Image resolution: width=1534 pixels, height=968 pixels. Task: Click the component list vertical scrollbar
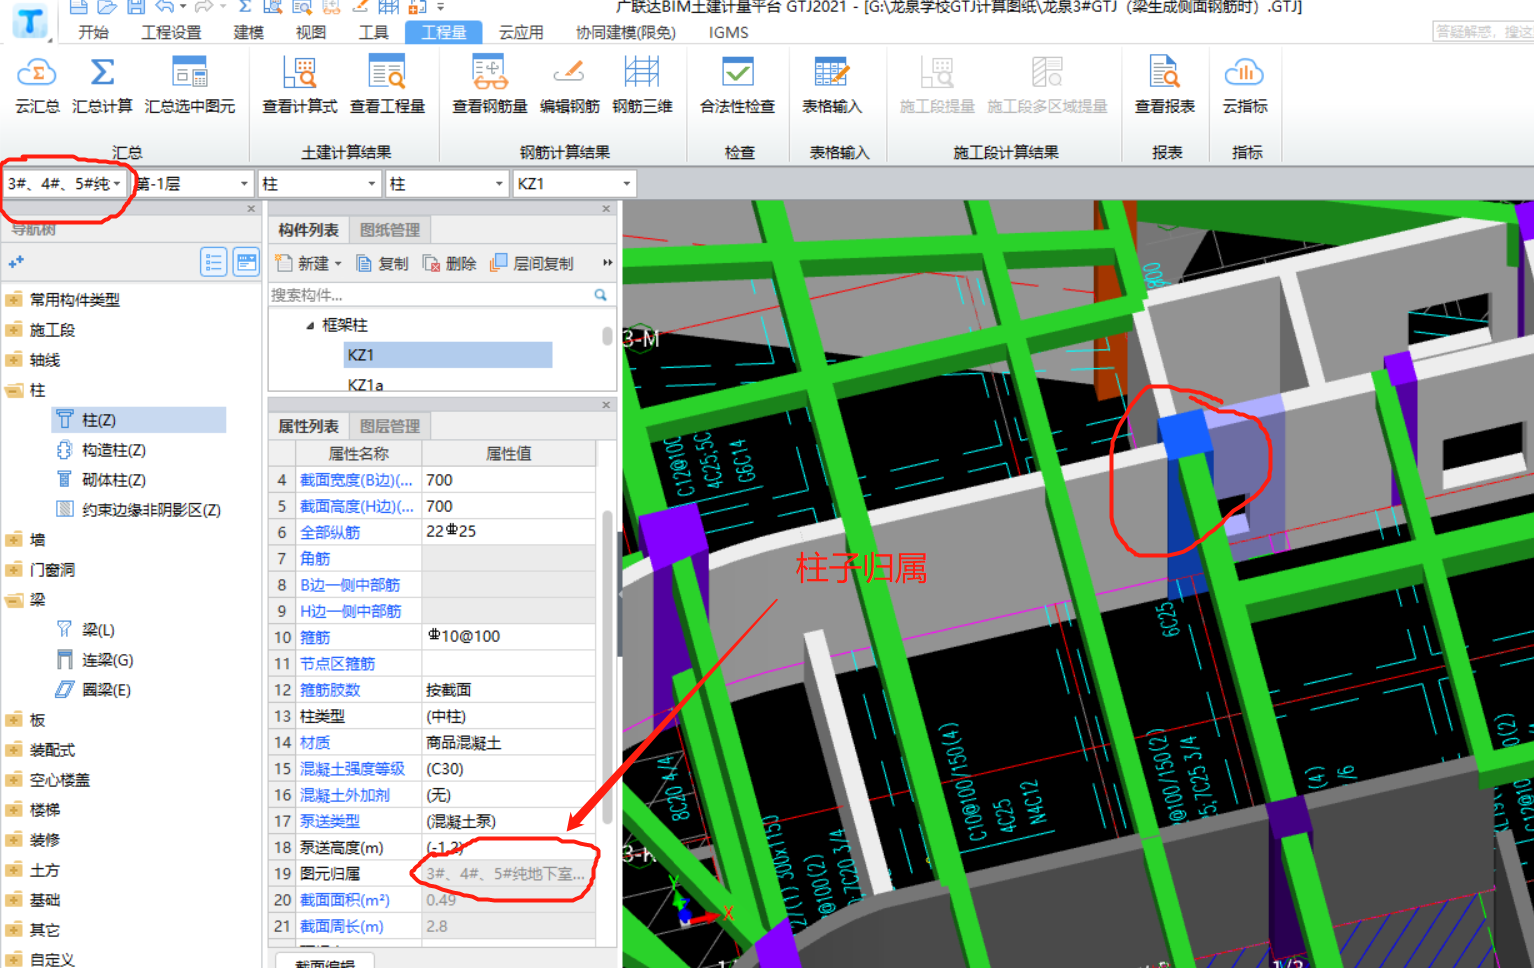(607, 336)
